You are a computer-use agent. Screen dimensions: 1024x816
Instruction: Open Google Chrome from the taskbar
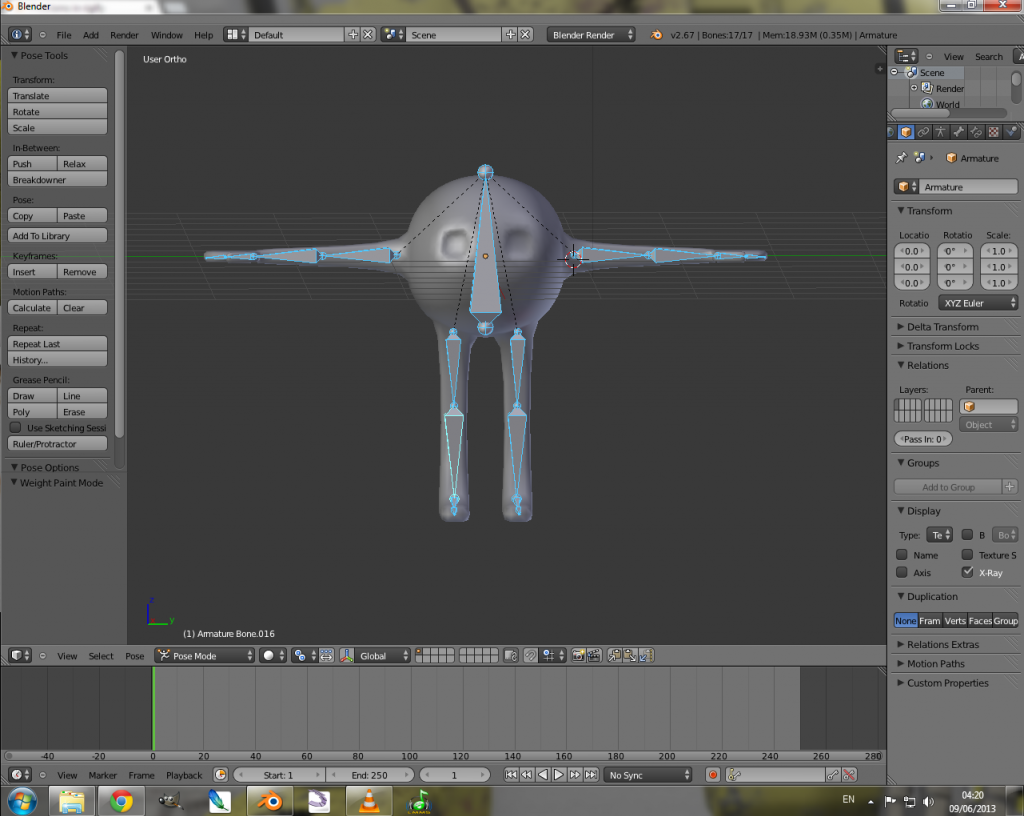pyautogui.click(x=121, y=801)
